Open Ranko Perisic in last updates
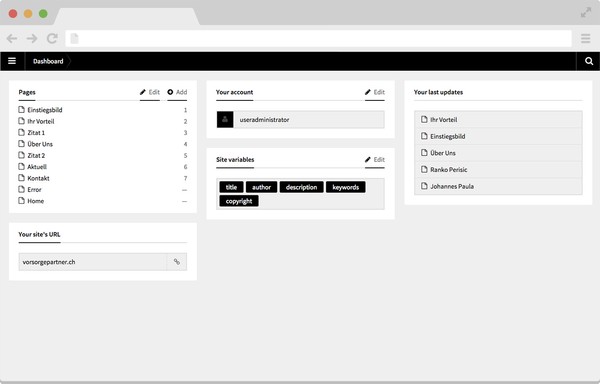Image resolution: width=600 pixels, height=384 pixels. coord(498,169)
